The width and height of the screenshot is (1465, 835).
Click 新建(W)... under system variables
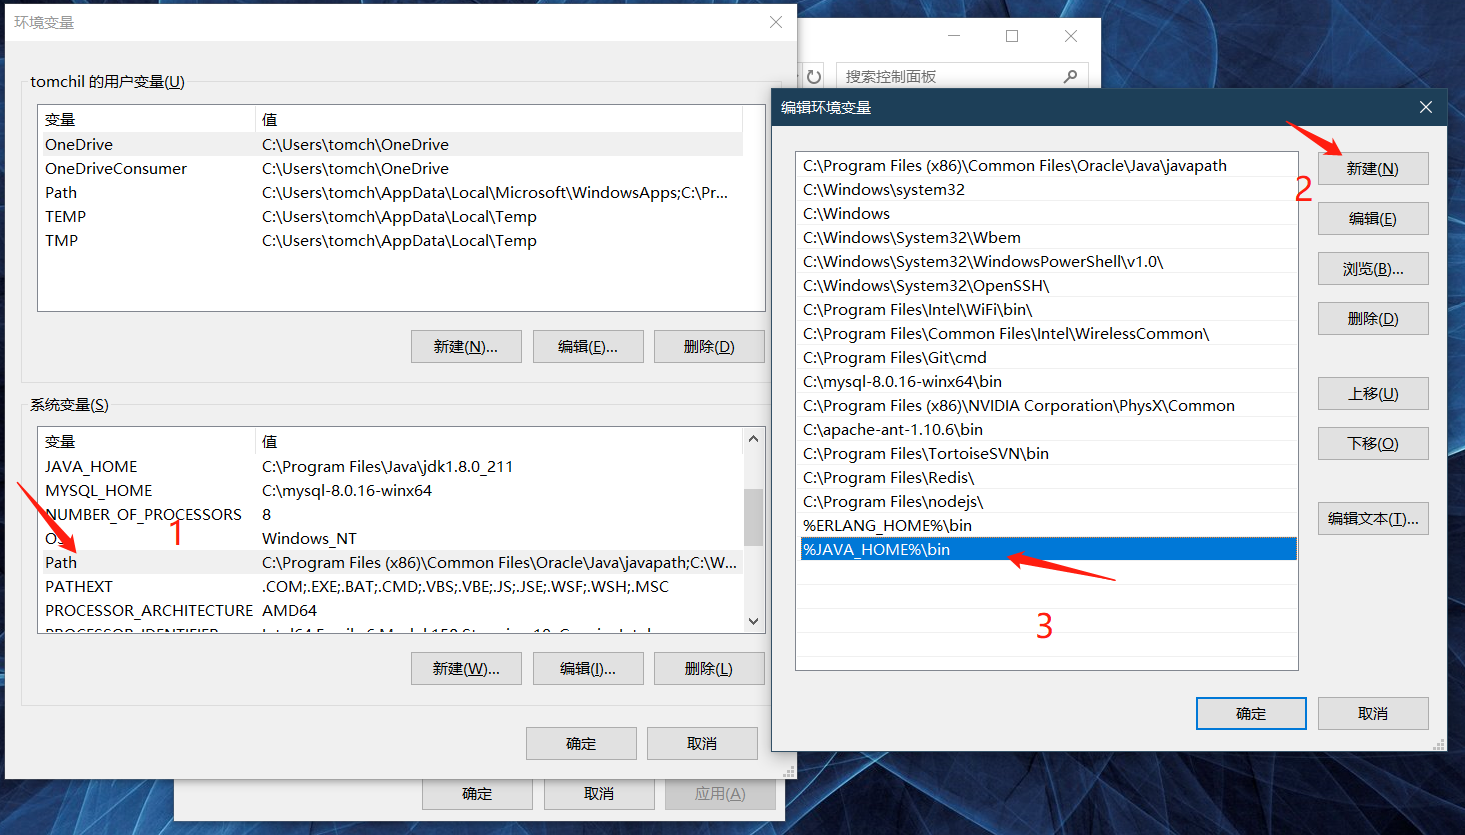click(x=465, y=669)
